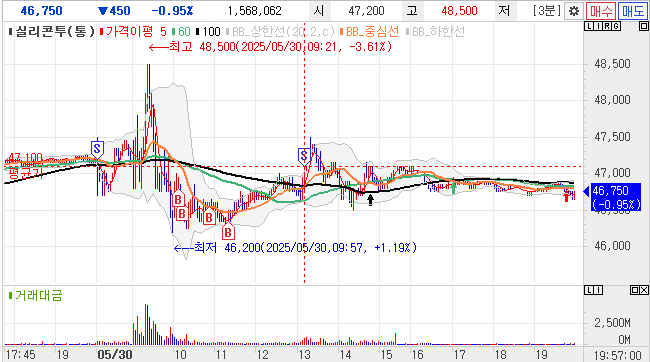Click the 실리콘투(통) legend label
The width and height of the screenshot is (650, 362).
pos(55,32)
